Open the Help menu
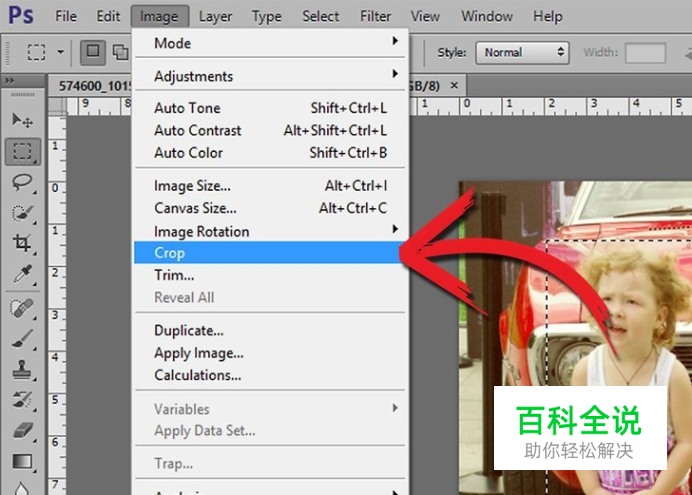Image resolution: width=692 pixels, height=495 pixels. click(x=548, y=16)
